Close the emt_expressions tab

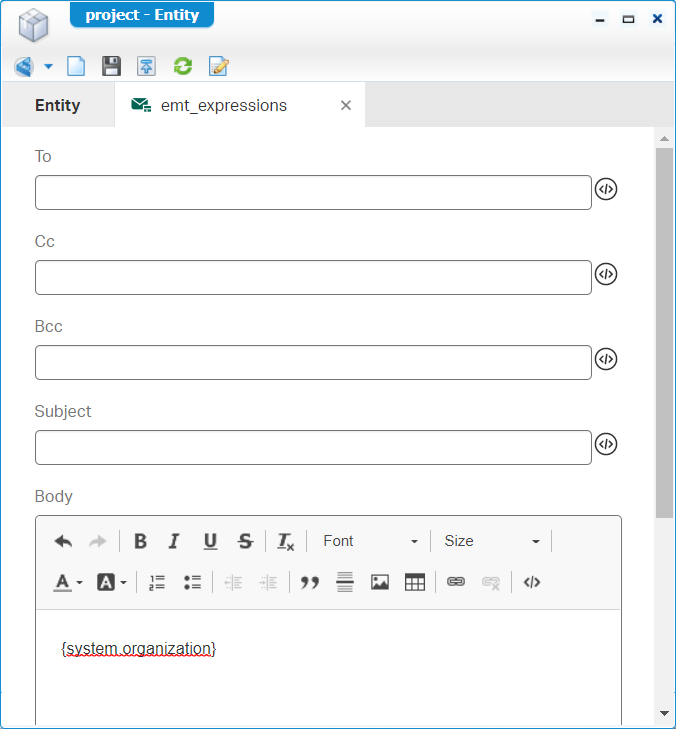click(x=346, y=105)
